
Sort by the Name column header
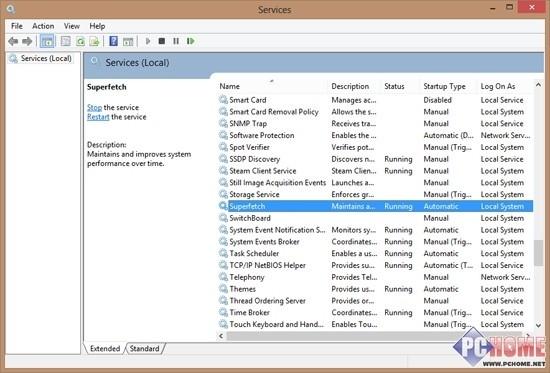230,86
